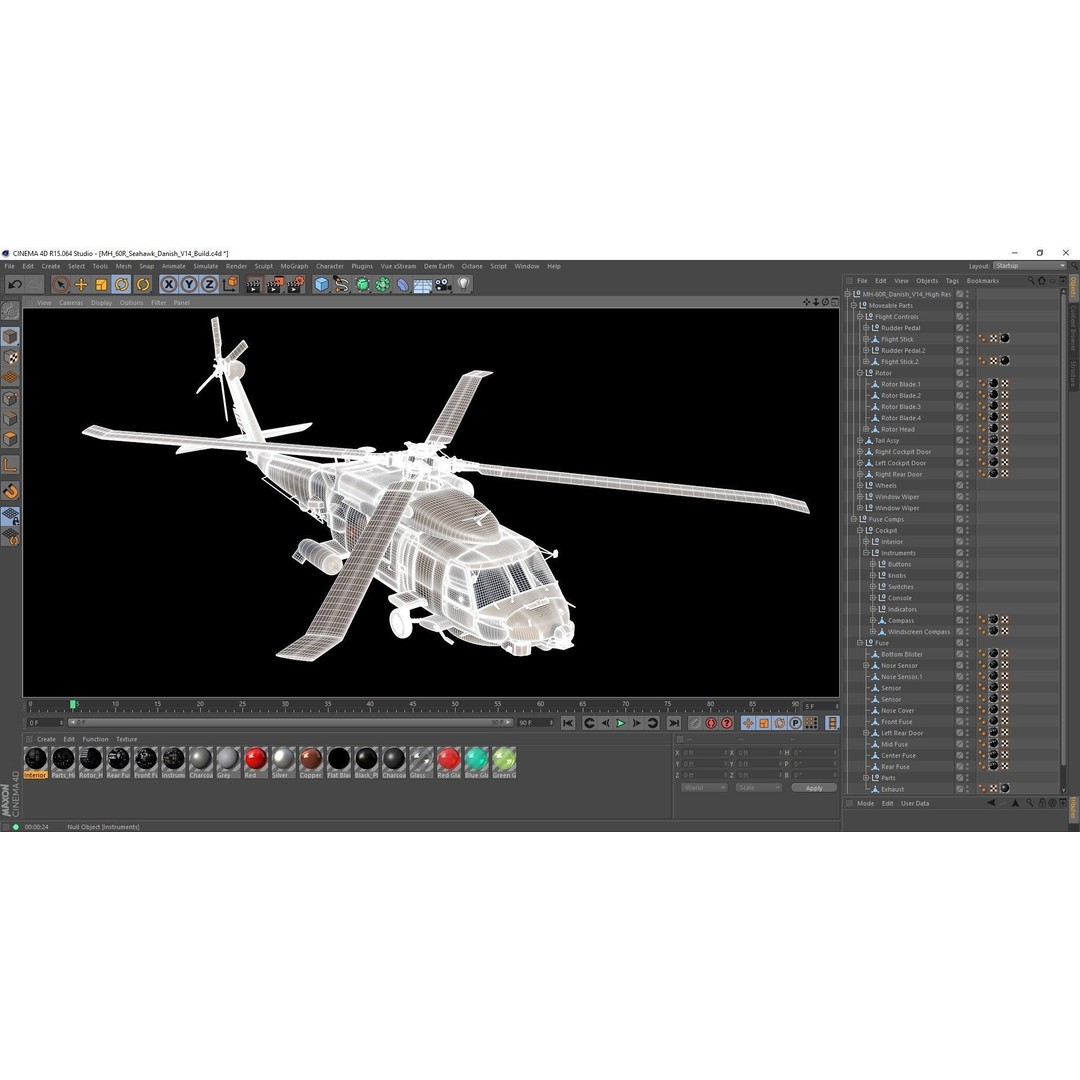Screen dimensions: 1080x1080
Task: Select the Rotate tool
Action: 122,284
